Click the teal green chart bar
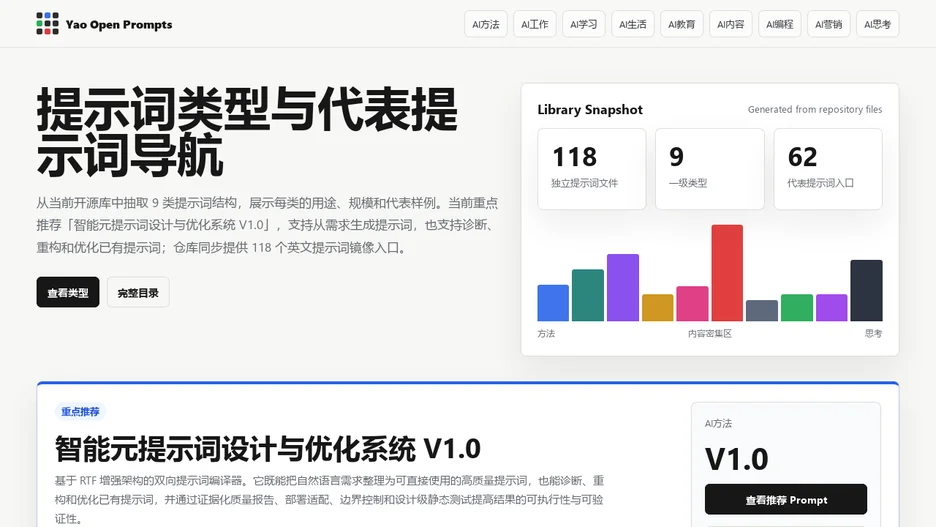This screenshot has width=936, height=527. point(587,295)
